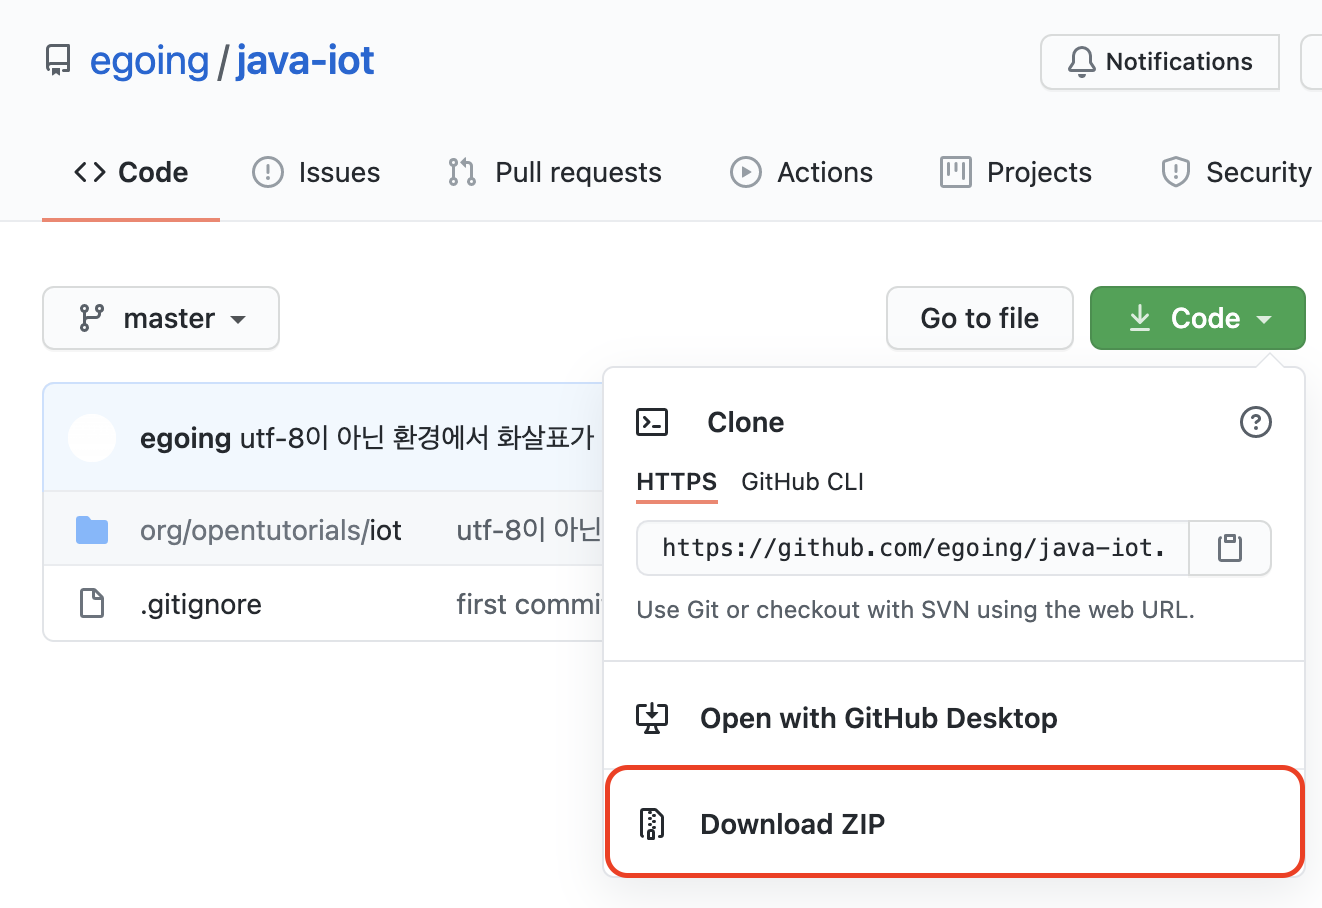1322x908 pixels.
Task: Click egoing author name in commit header
Action: pyautogui.click(x=186, y=438)
